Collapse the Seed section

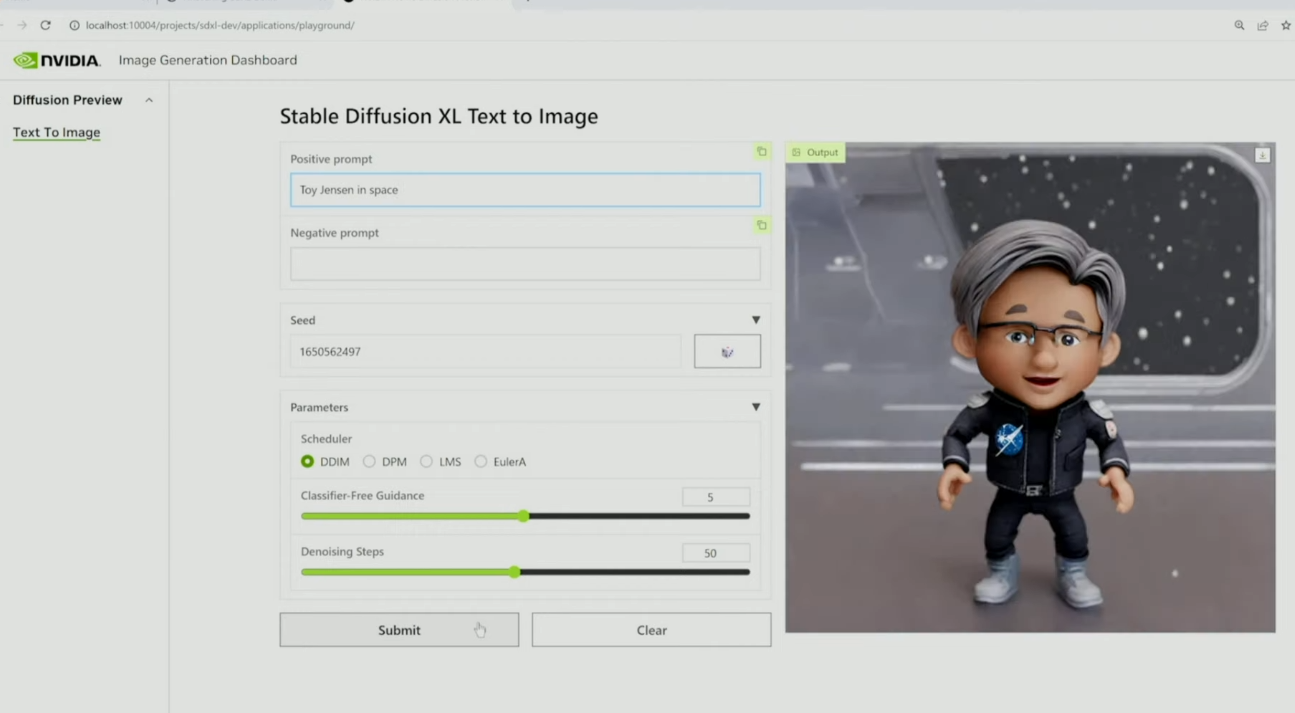[756, 320]
